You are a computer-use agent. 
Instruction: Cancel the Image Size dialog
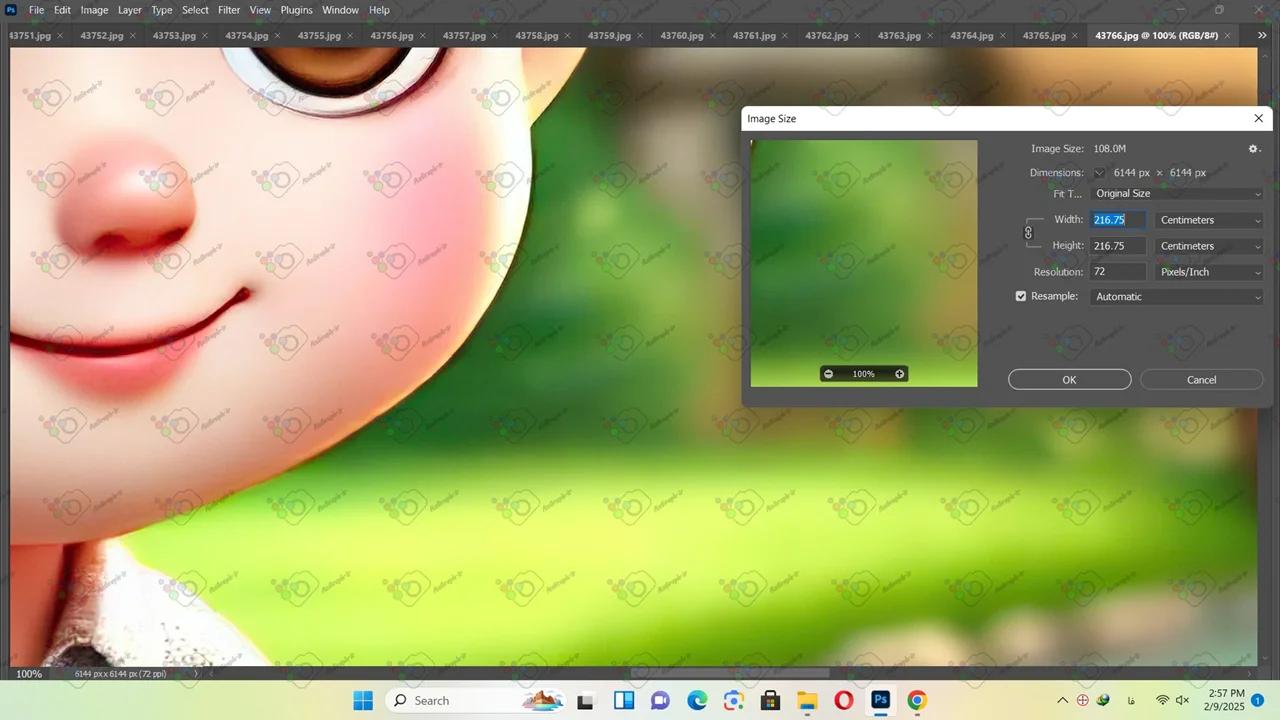coord(1201,380)
